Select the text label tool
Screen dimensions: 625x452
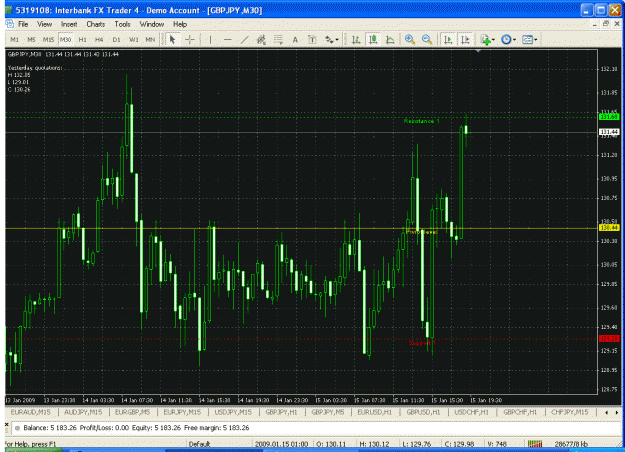[312, 39]
